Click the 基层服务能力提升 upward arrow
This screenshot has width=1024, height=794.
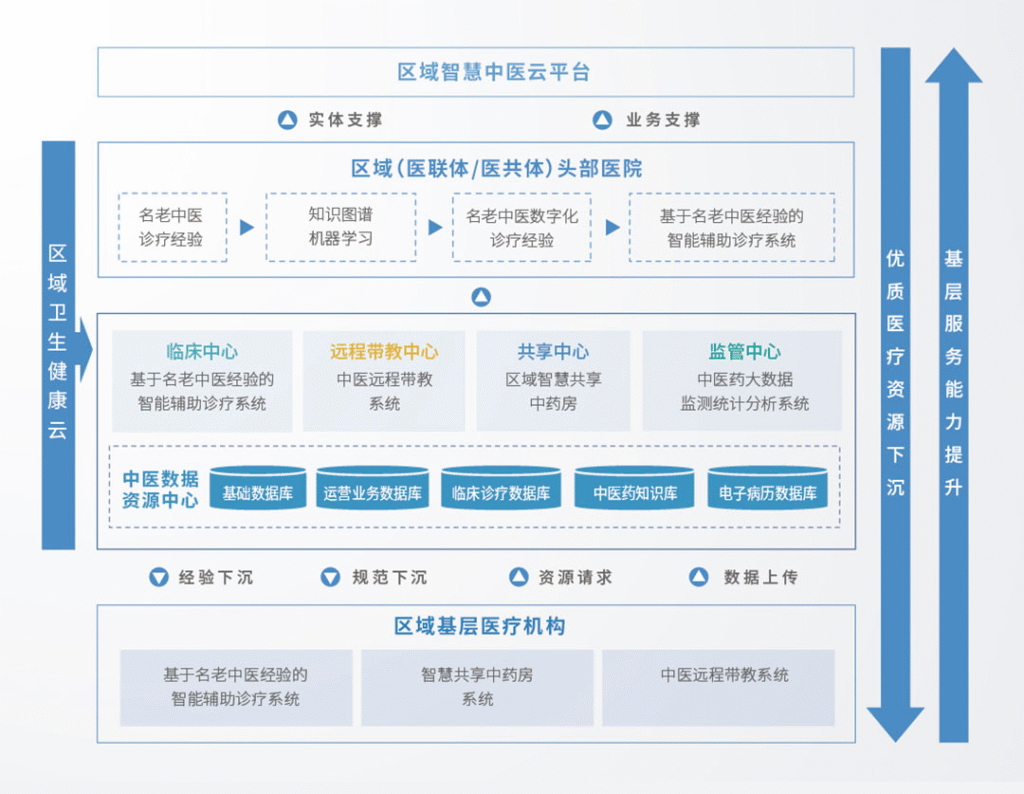point(953,394)
